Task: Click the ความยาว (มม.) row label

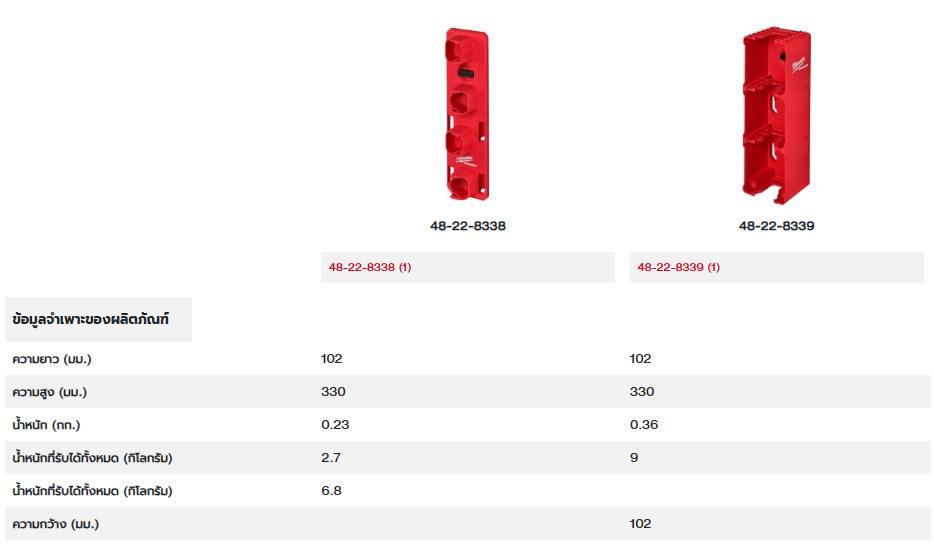Action: click(58, 359)
